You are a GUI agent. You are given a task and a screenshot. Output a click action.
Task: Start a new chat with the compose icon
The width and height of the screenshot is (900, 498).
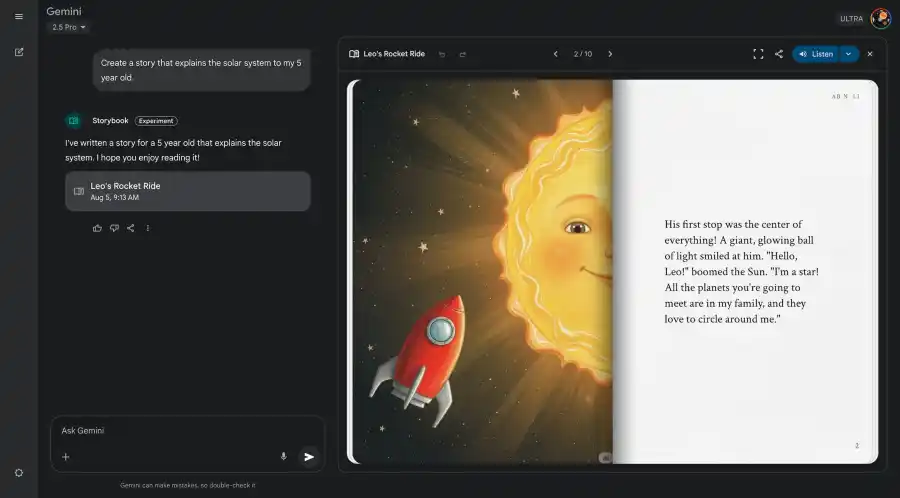pos(19,52)
